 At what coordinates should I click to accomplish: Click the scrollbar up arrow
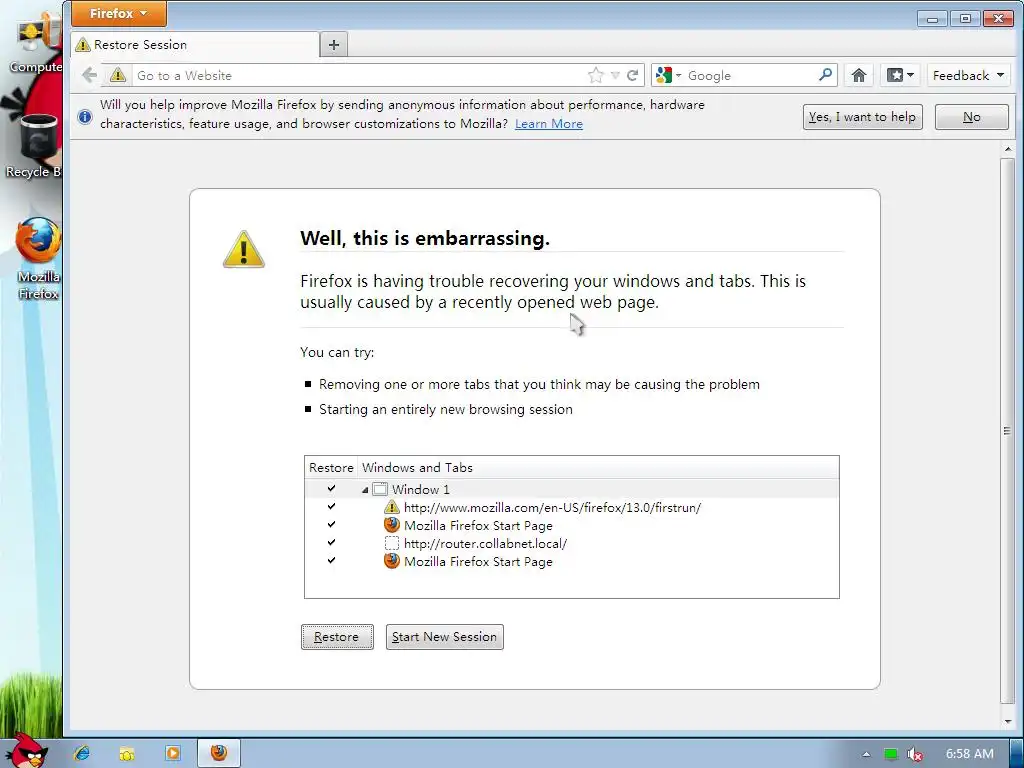click(x=1007, y=150)
